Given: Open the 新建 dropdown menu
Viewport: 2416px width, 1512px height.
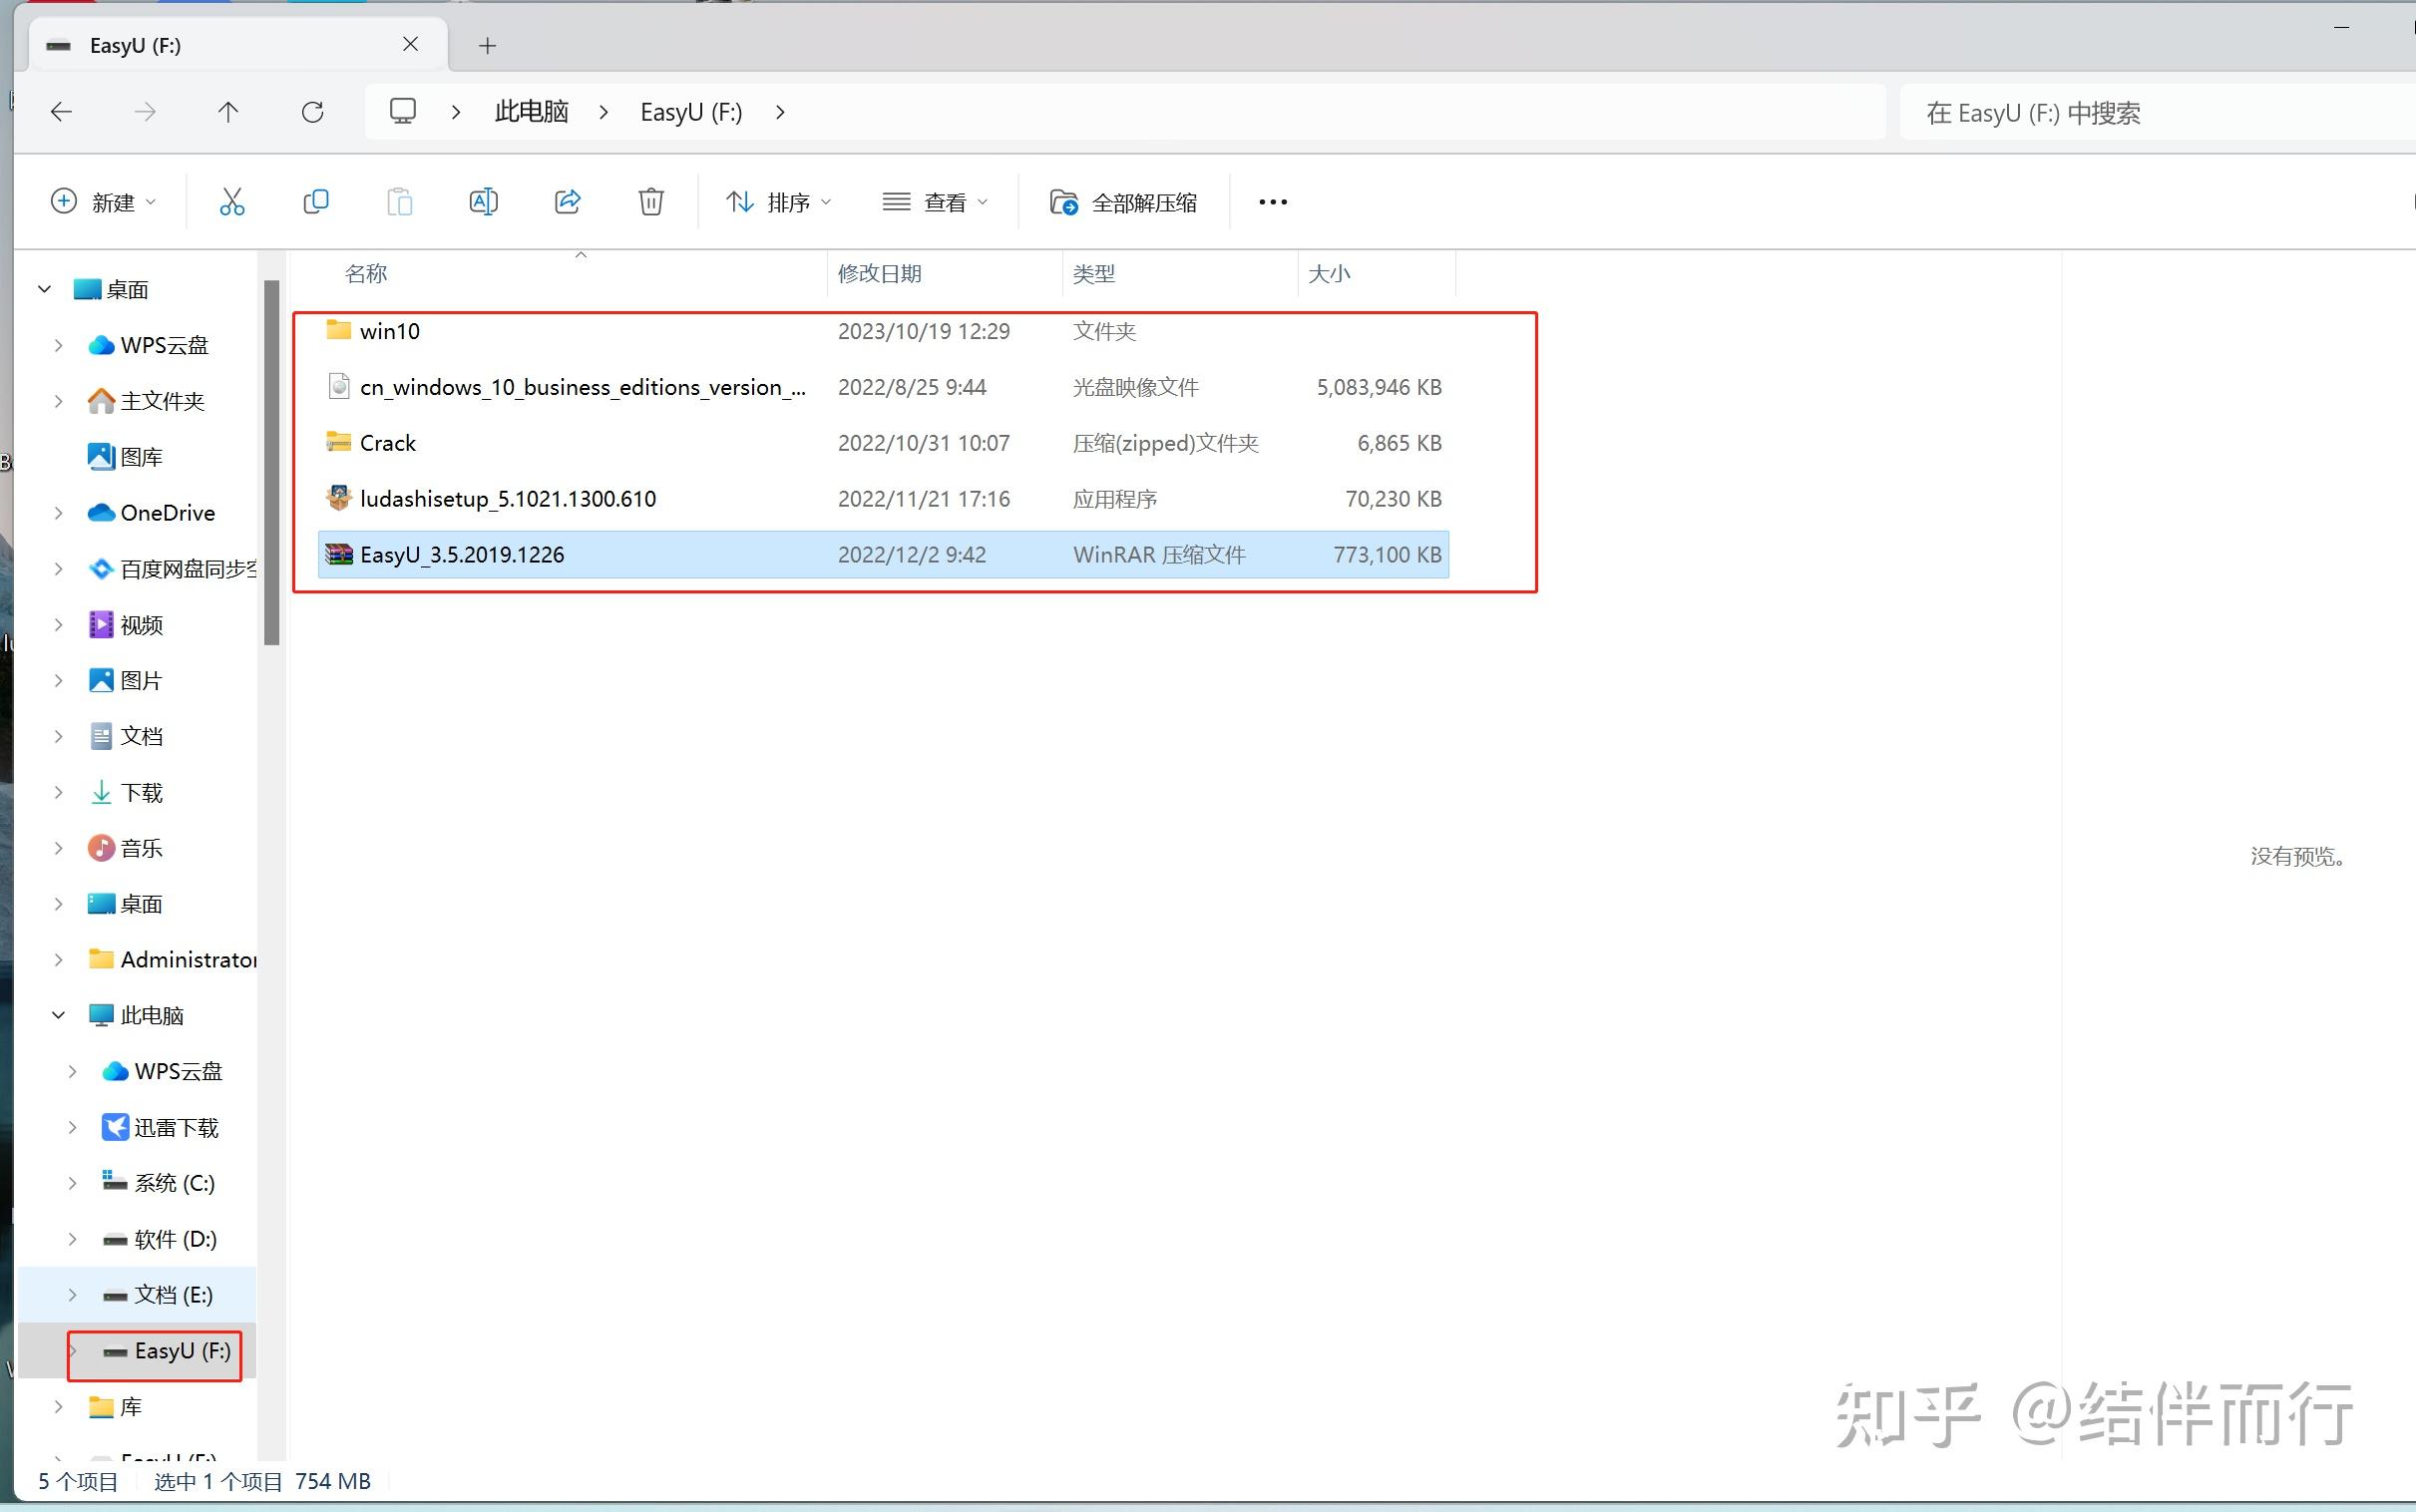Looking at the screenshot, I should (104, 202).
